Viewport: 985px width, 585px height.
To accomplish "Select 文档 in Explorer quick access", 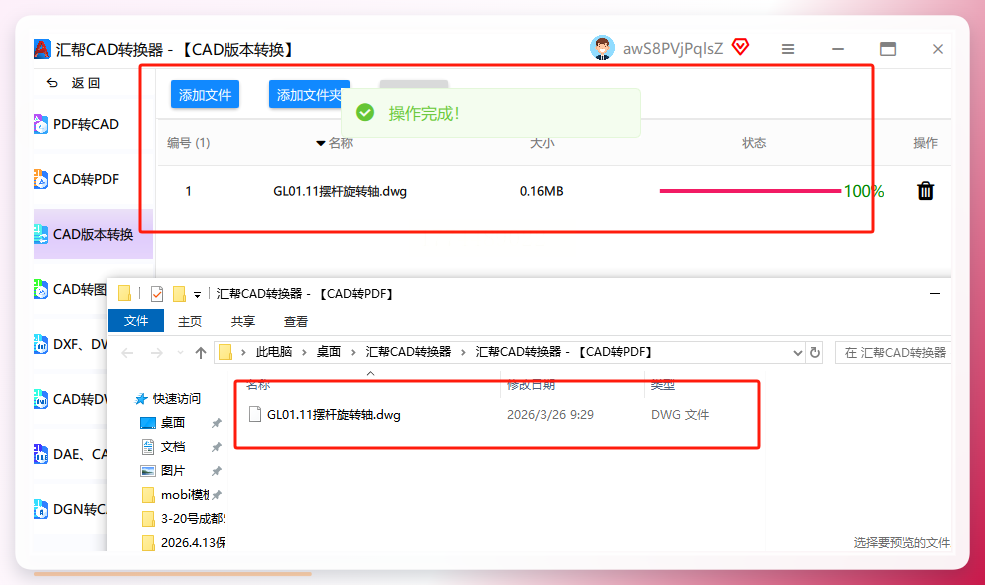I will 172,447.
